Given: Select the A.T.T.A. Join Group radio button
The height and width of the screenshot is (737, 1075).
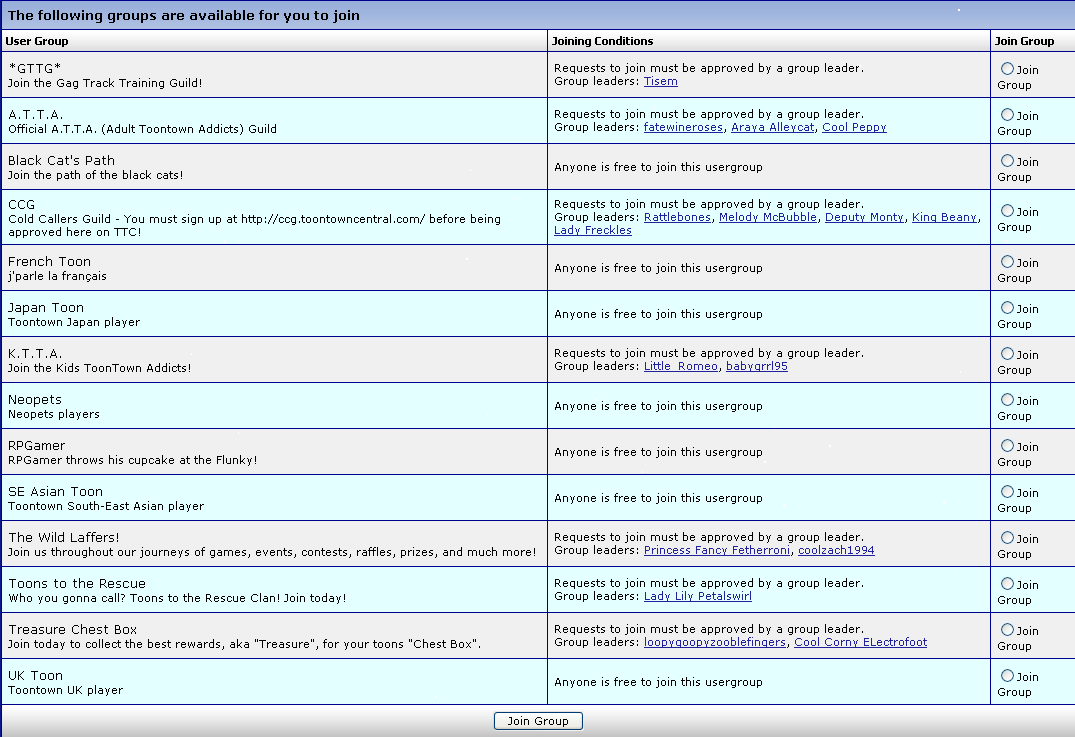Looking at the screenshot, I should 1007,114.
